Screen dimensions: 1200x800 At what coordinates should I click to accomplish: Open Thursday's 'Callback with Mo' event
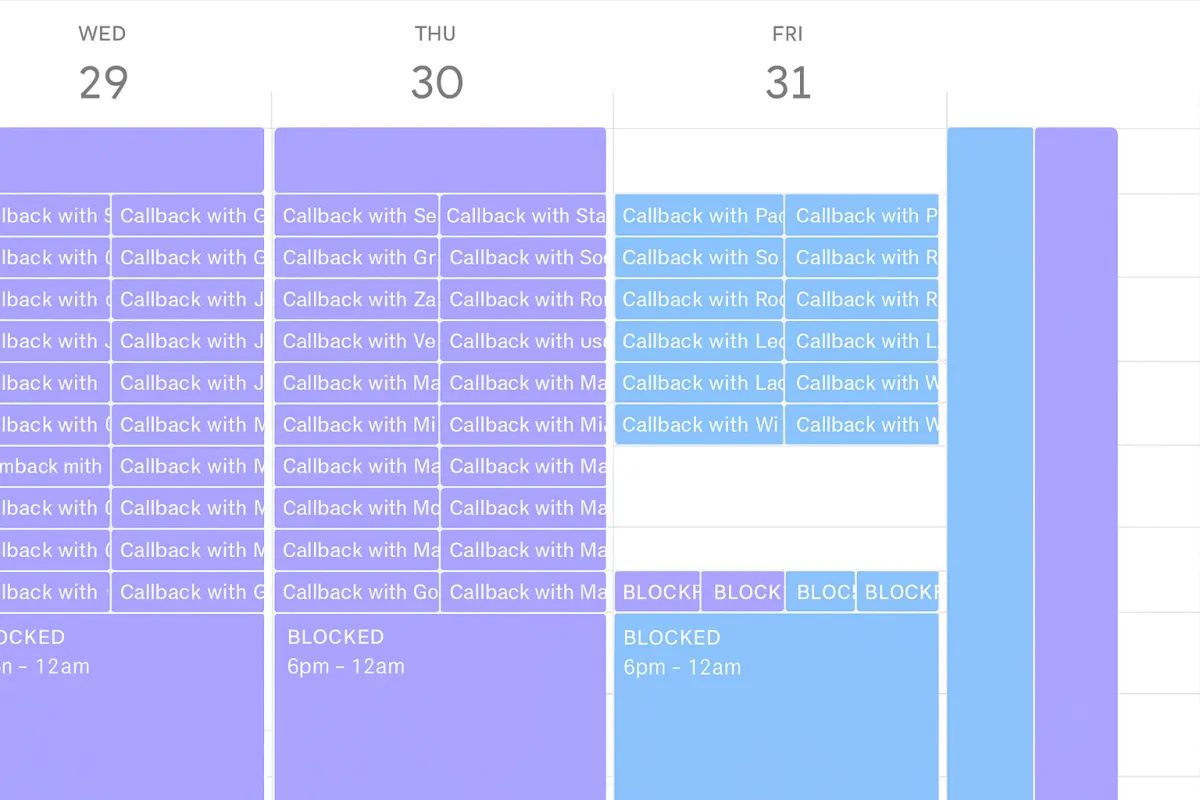pos(356,508)
